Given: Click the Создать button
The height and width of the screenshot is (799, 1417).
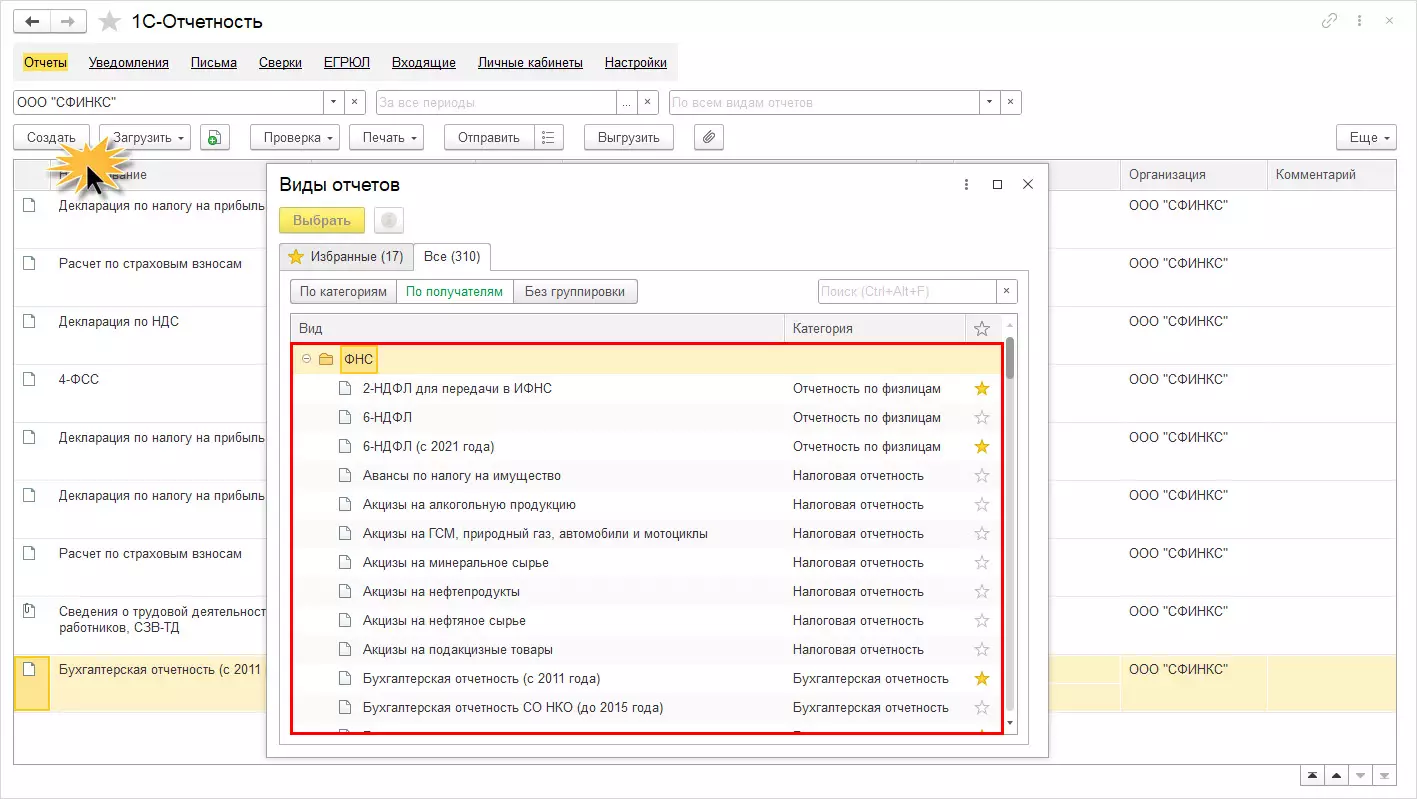Looking at the screenshot, I should (x=51, y=138).
